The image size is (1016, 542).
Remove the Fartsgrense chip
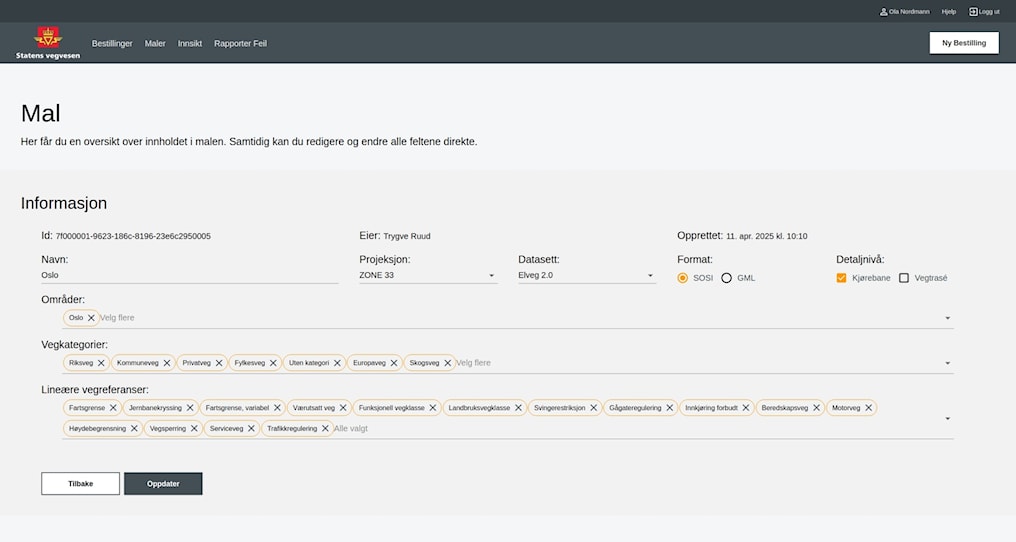[113, 408]
